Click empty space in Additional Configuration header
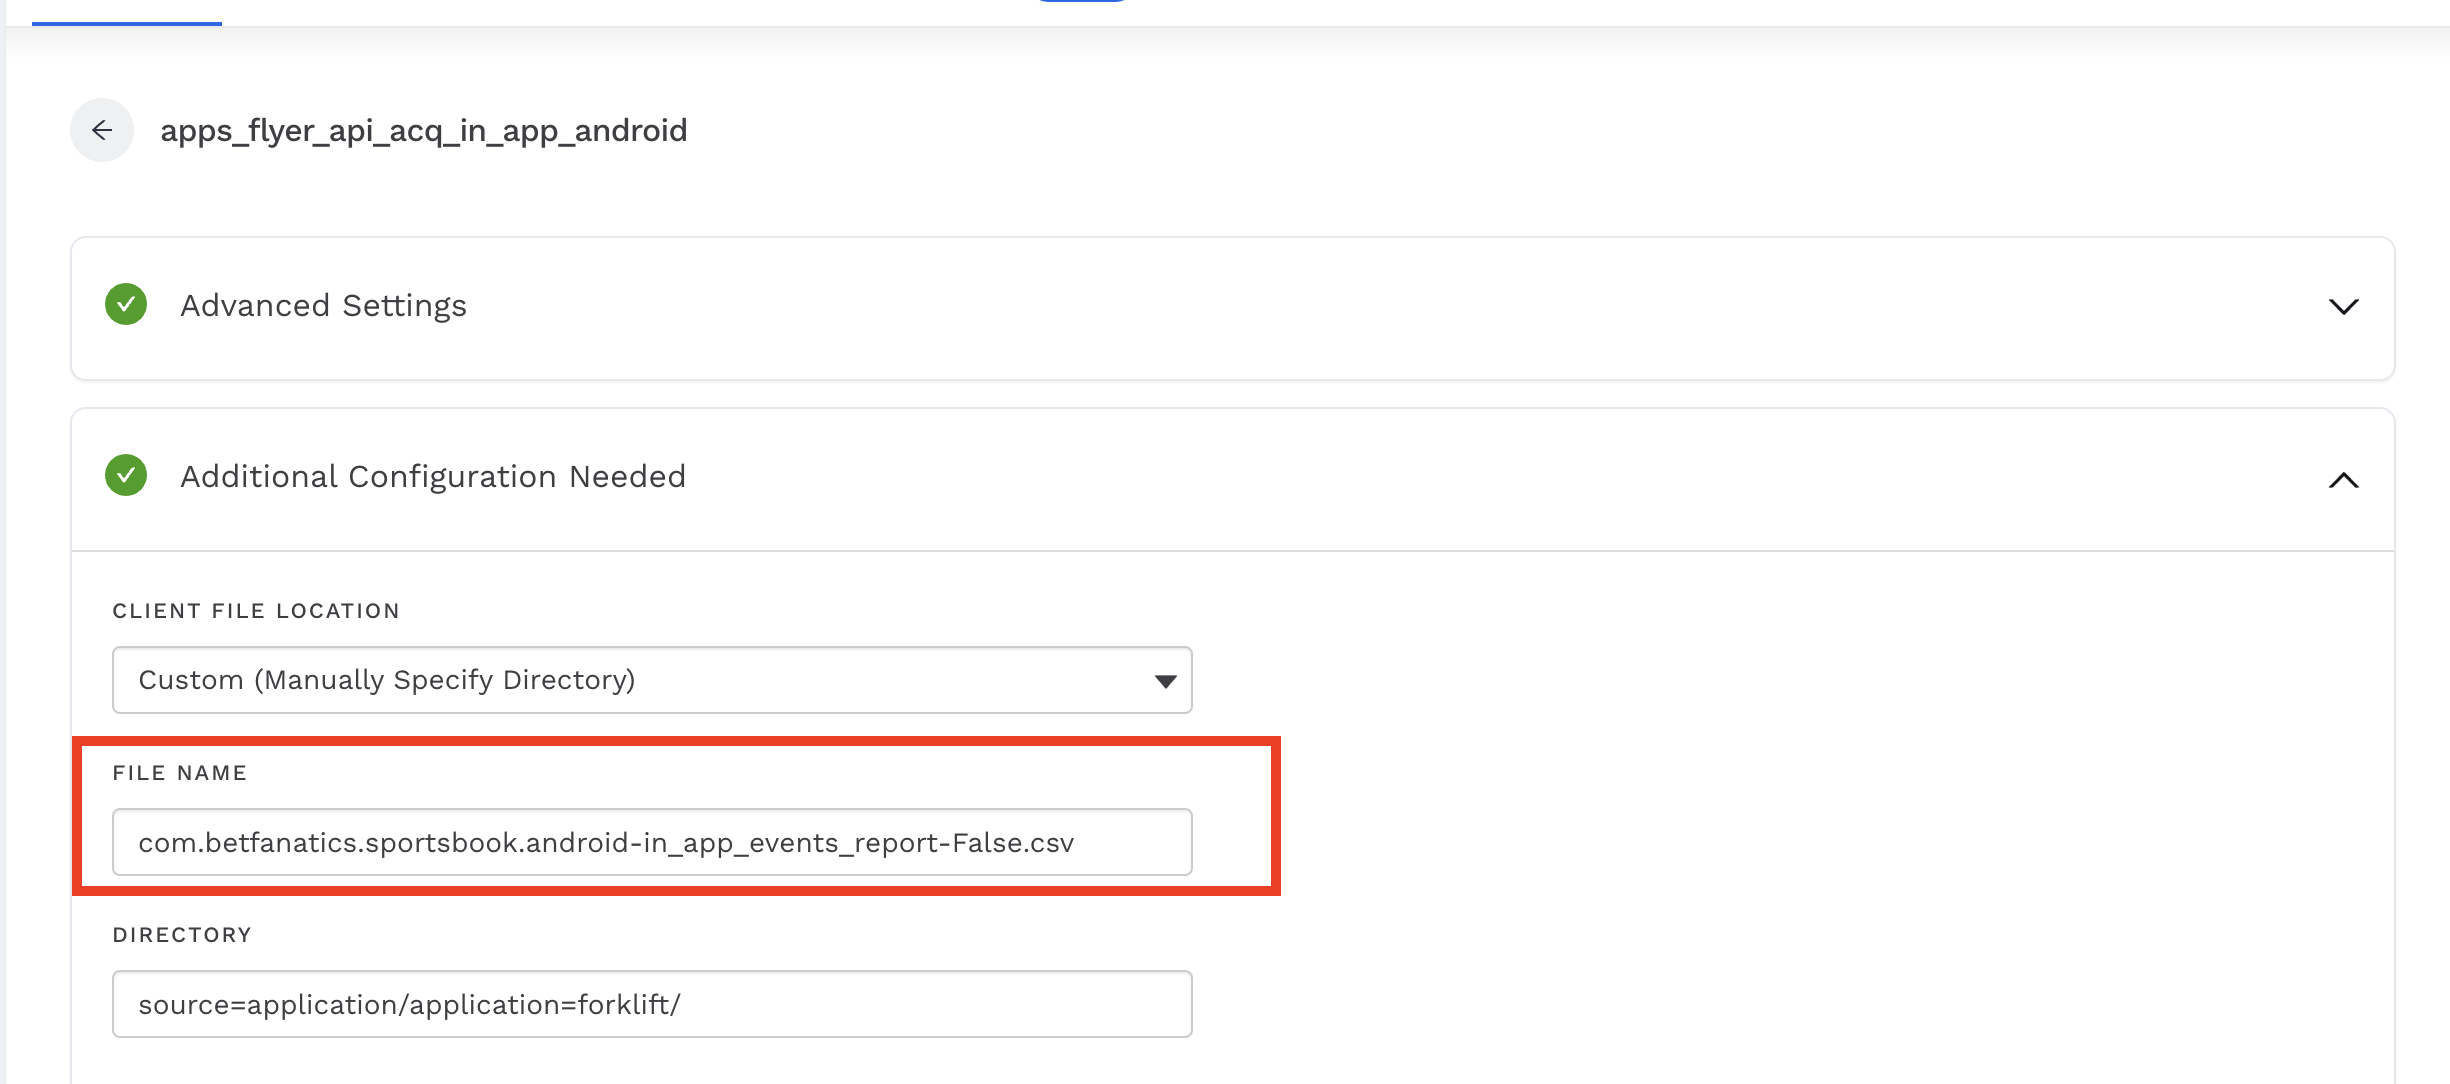The height and width of the screenshot is (1084, 2450). (1400, 478)
